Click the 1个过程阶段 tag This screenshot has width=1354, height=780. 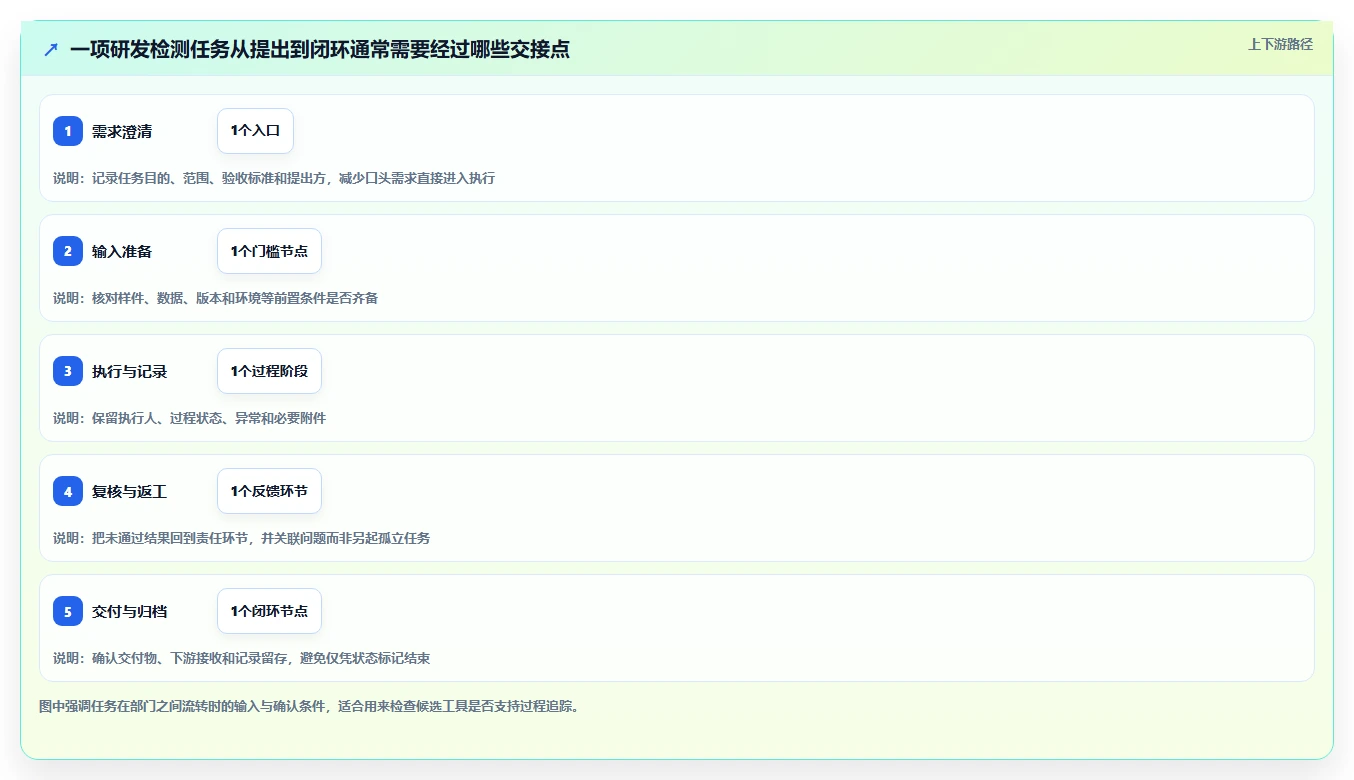point(269,371)
